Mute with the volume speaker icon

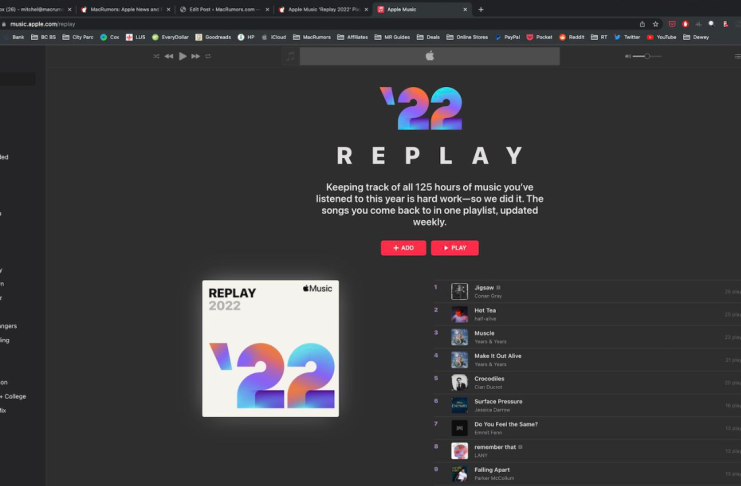point(628,56)
